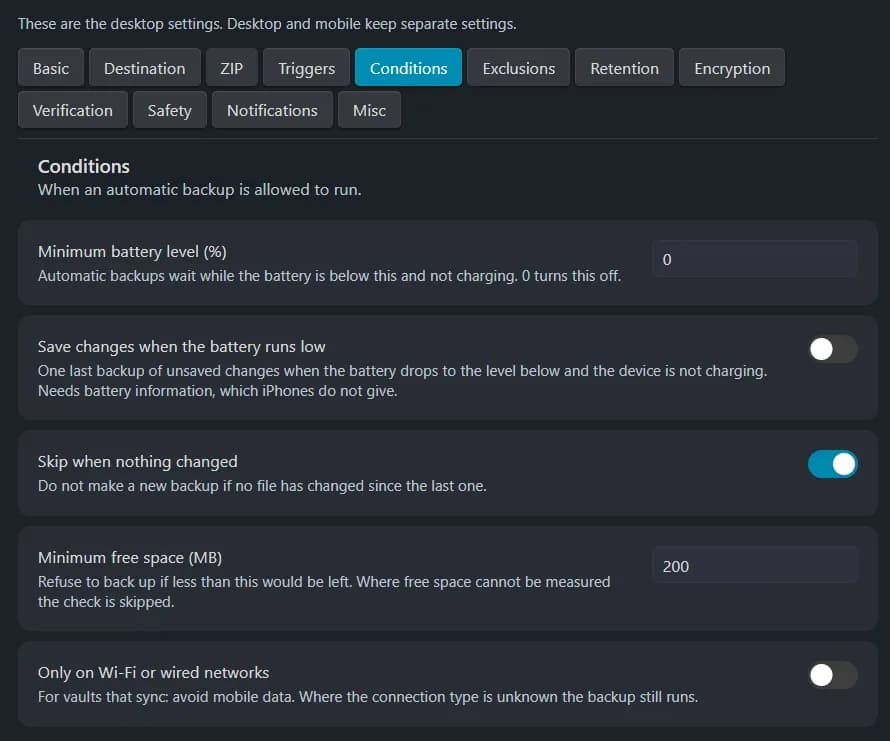Click the 'Skip when nothing changed' label
Image resolution: width=890 pixels, height=741 pixels.
pyautogui.click(x=137, y=462)
